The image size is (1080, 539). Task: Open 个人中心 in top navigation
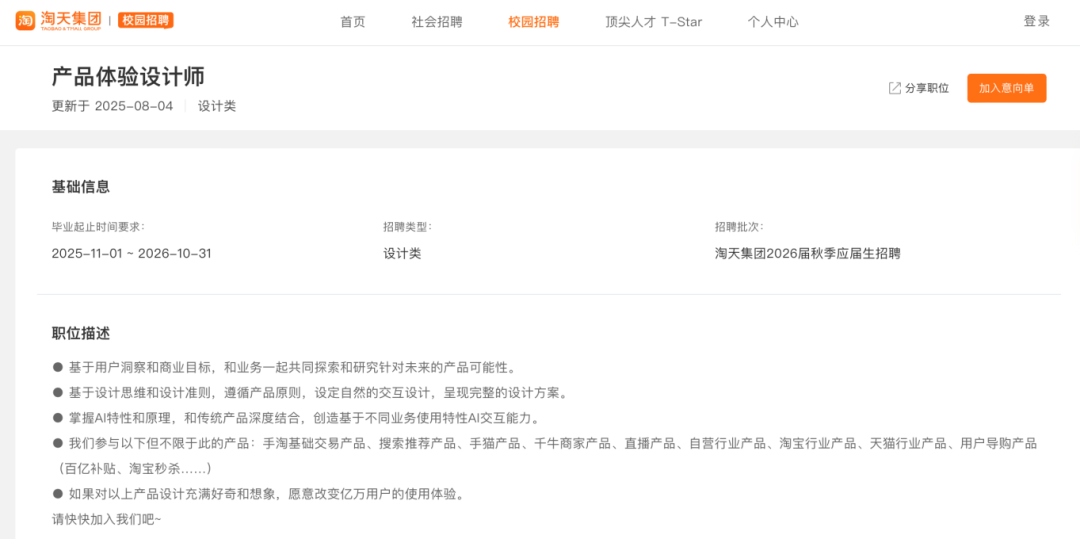click(773, 22)
